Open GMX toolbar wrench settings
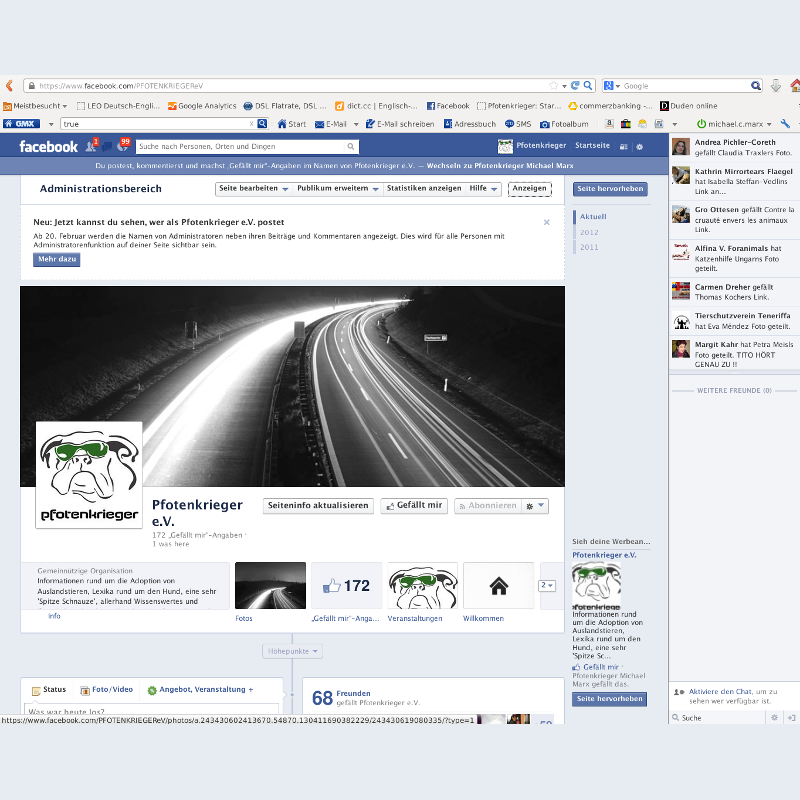The height and width of the screenshot is (800, 800). (785, 123)
